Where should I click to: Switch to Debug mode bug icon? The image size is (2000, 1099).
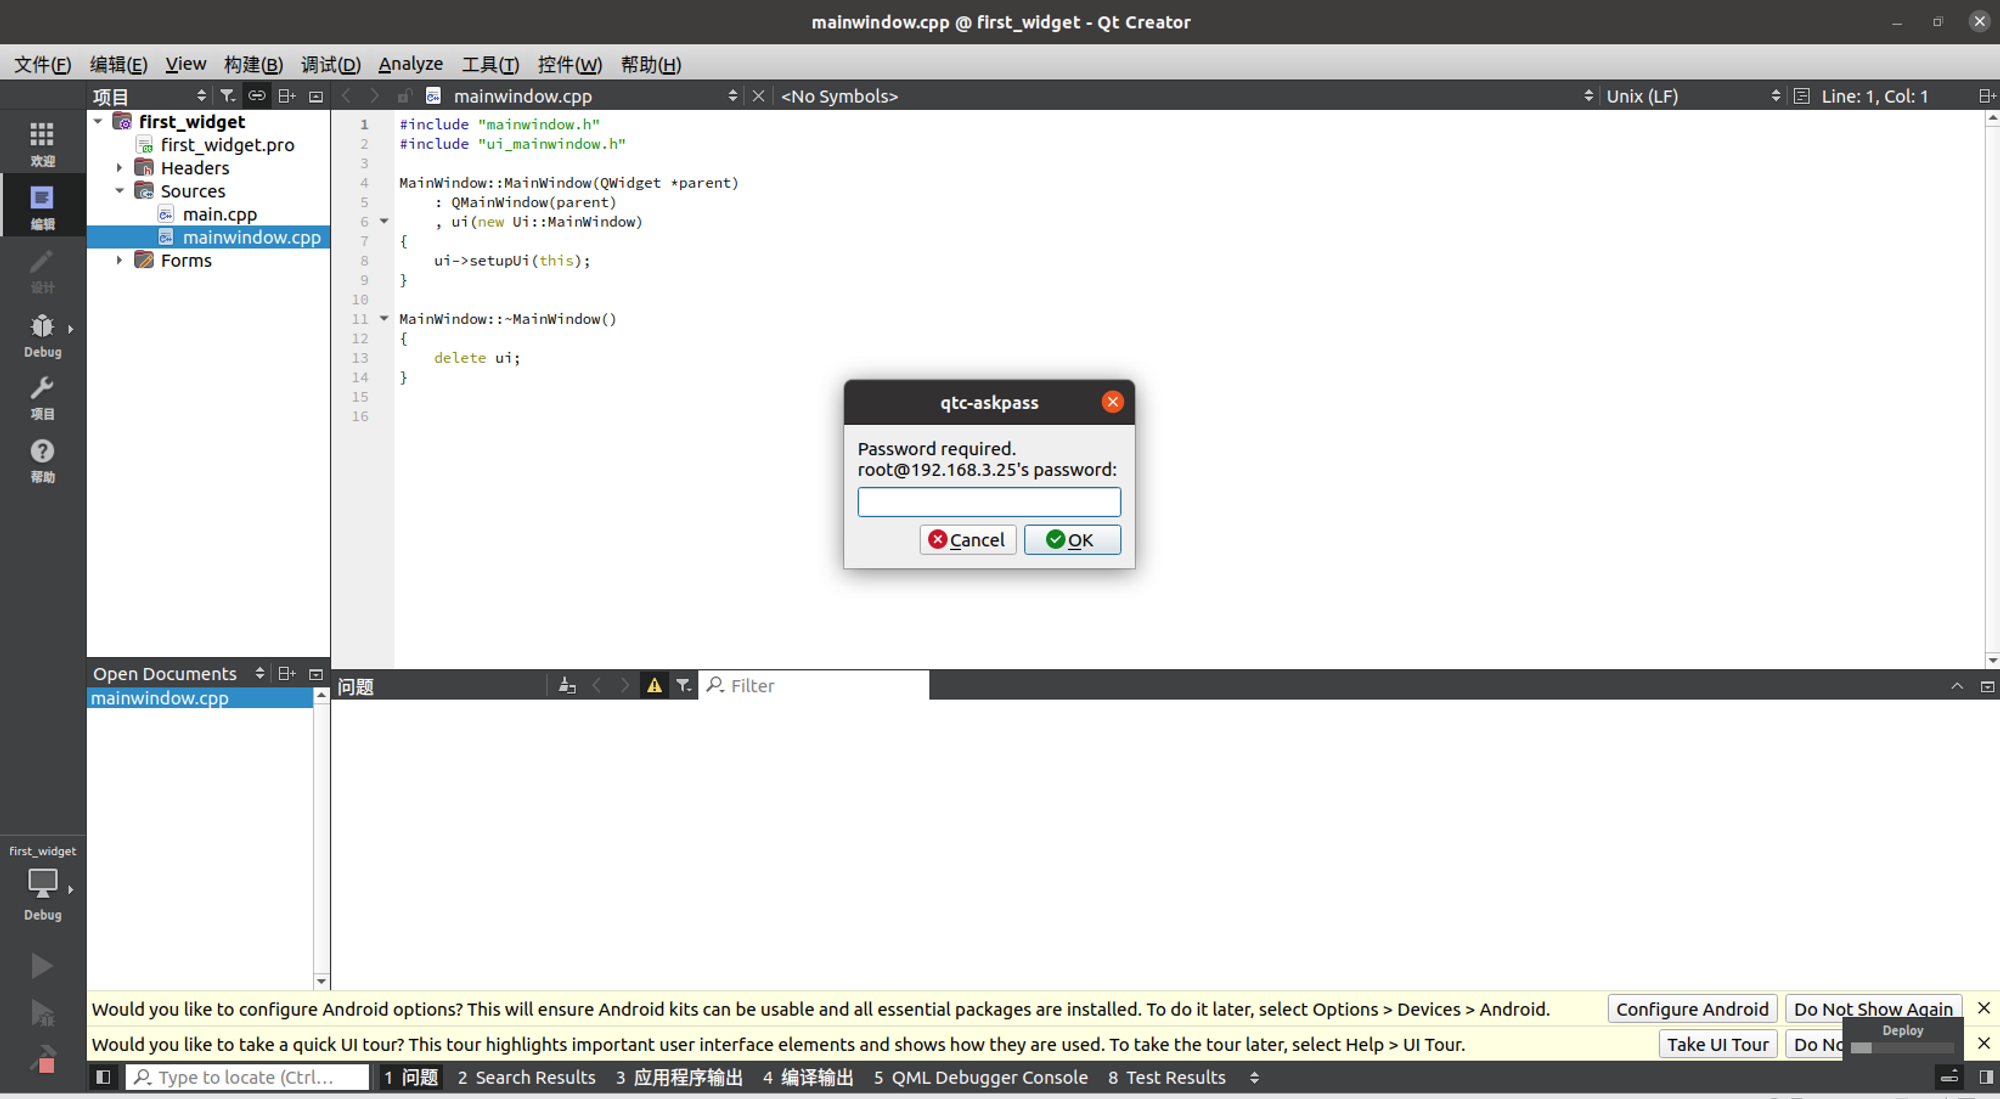(x=42, y=334)
